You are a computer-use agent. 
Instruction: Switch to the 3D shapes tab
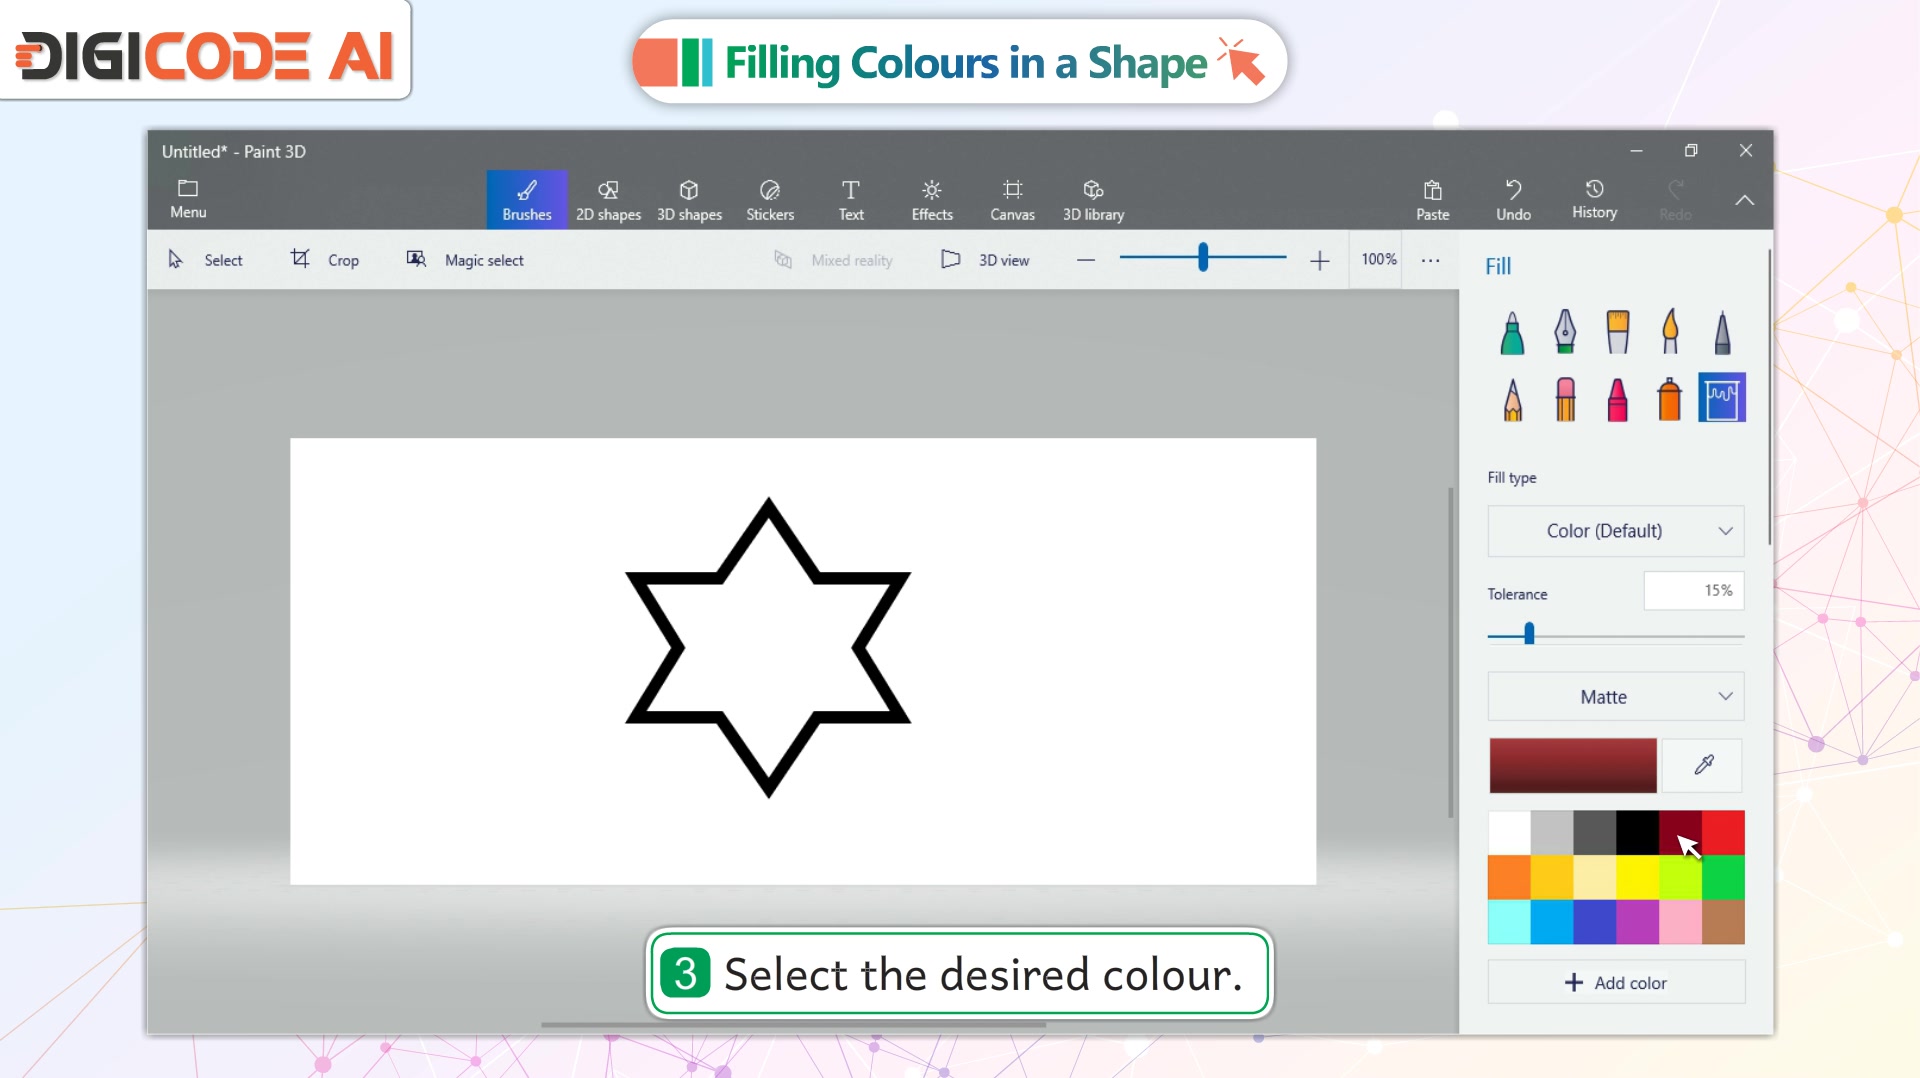click(x=689, y=199)
